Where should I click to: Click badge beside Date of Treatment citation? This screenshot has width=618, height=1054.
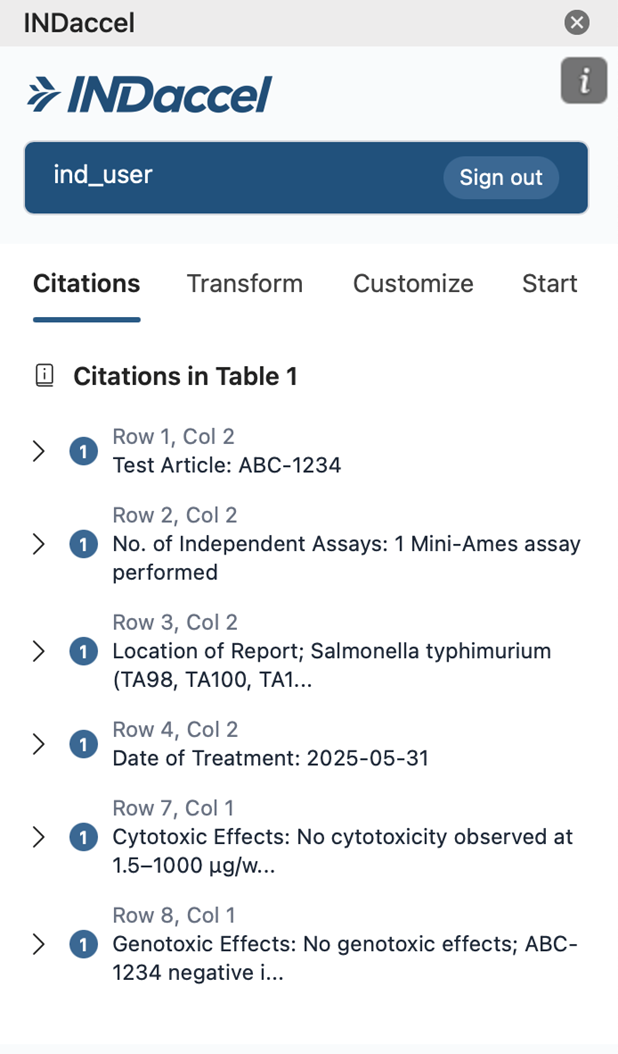click(83, 744)
